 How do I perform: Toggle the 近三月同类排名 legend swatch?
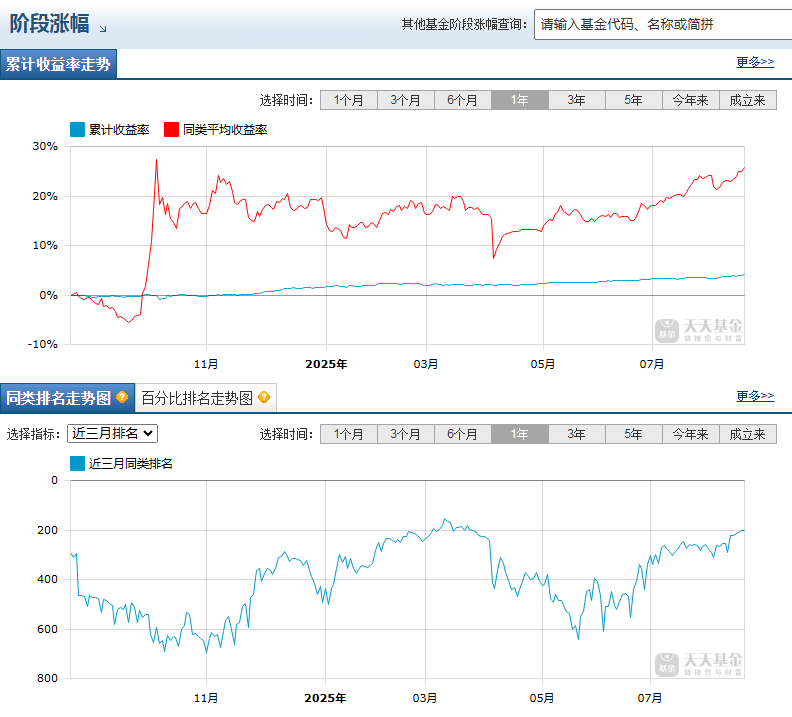click(77, 464)
